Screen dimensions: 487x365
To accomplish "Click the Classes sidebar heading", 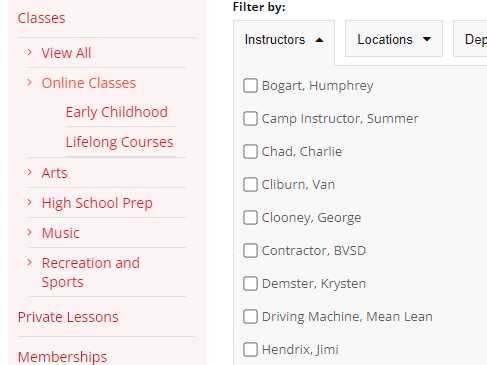I will pyautogui.click(x=41, y=18).
